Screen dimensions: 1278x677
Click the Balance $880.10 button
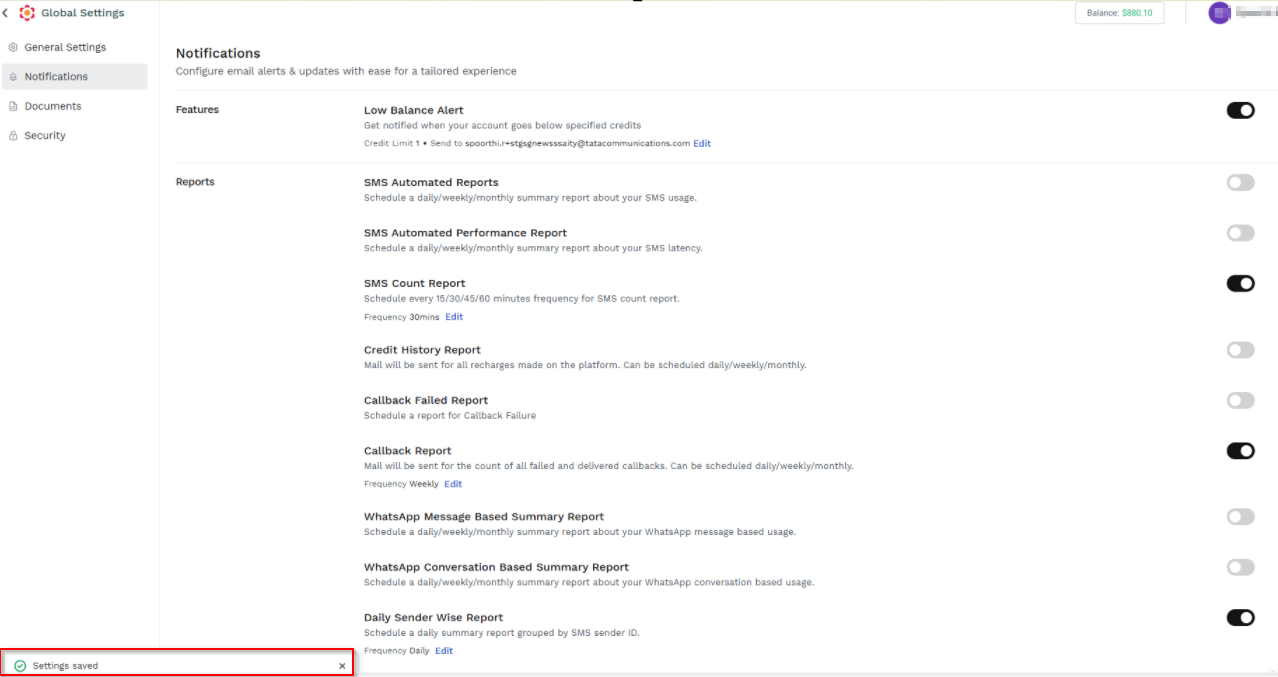point(1119,13)
